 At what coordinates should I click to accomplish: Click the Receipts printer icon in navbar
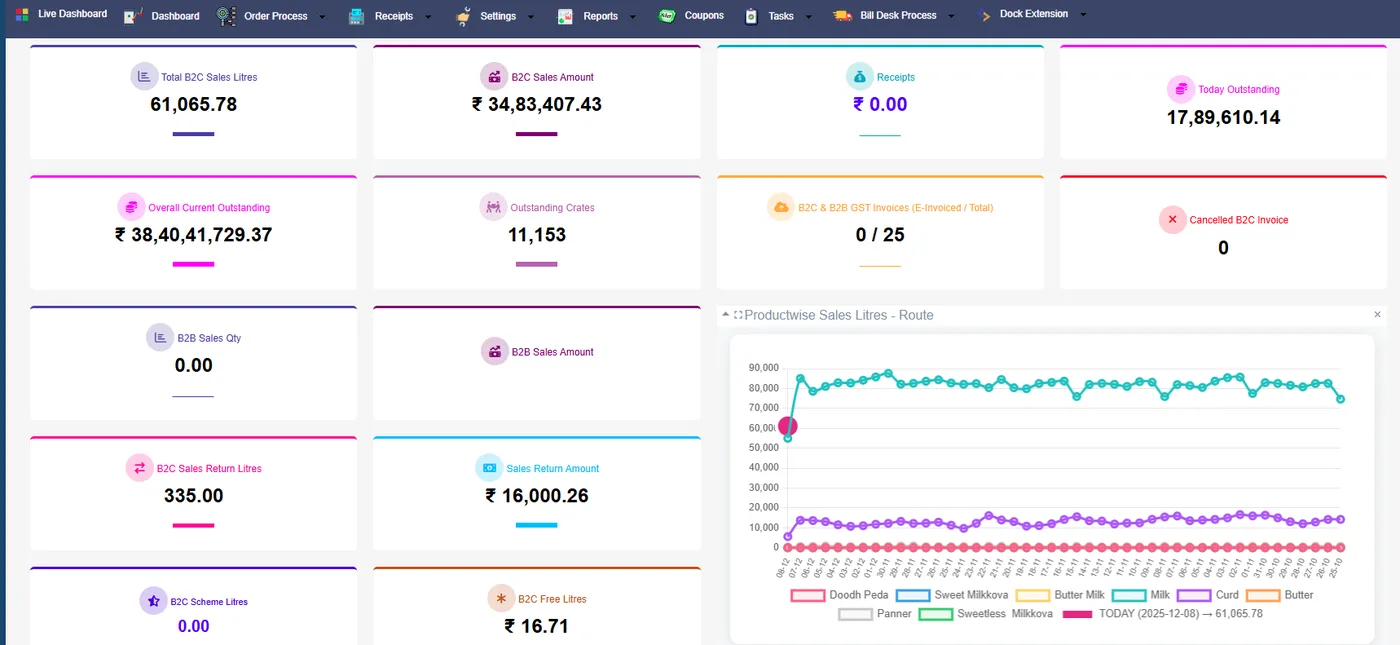[x=356, y=16]
